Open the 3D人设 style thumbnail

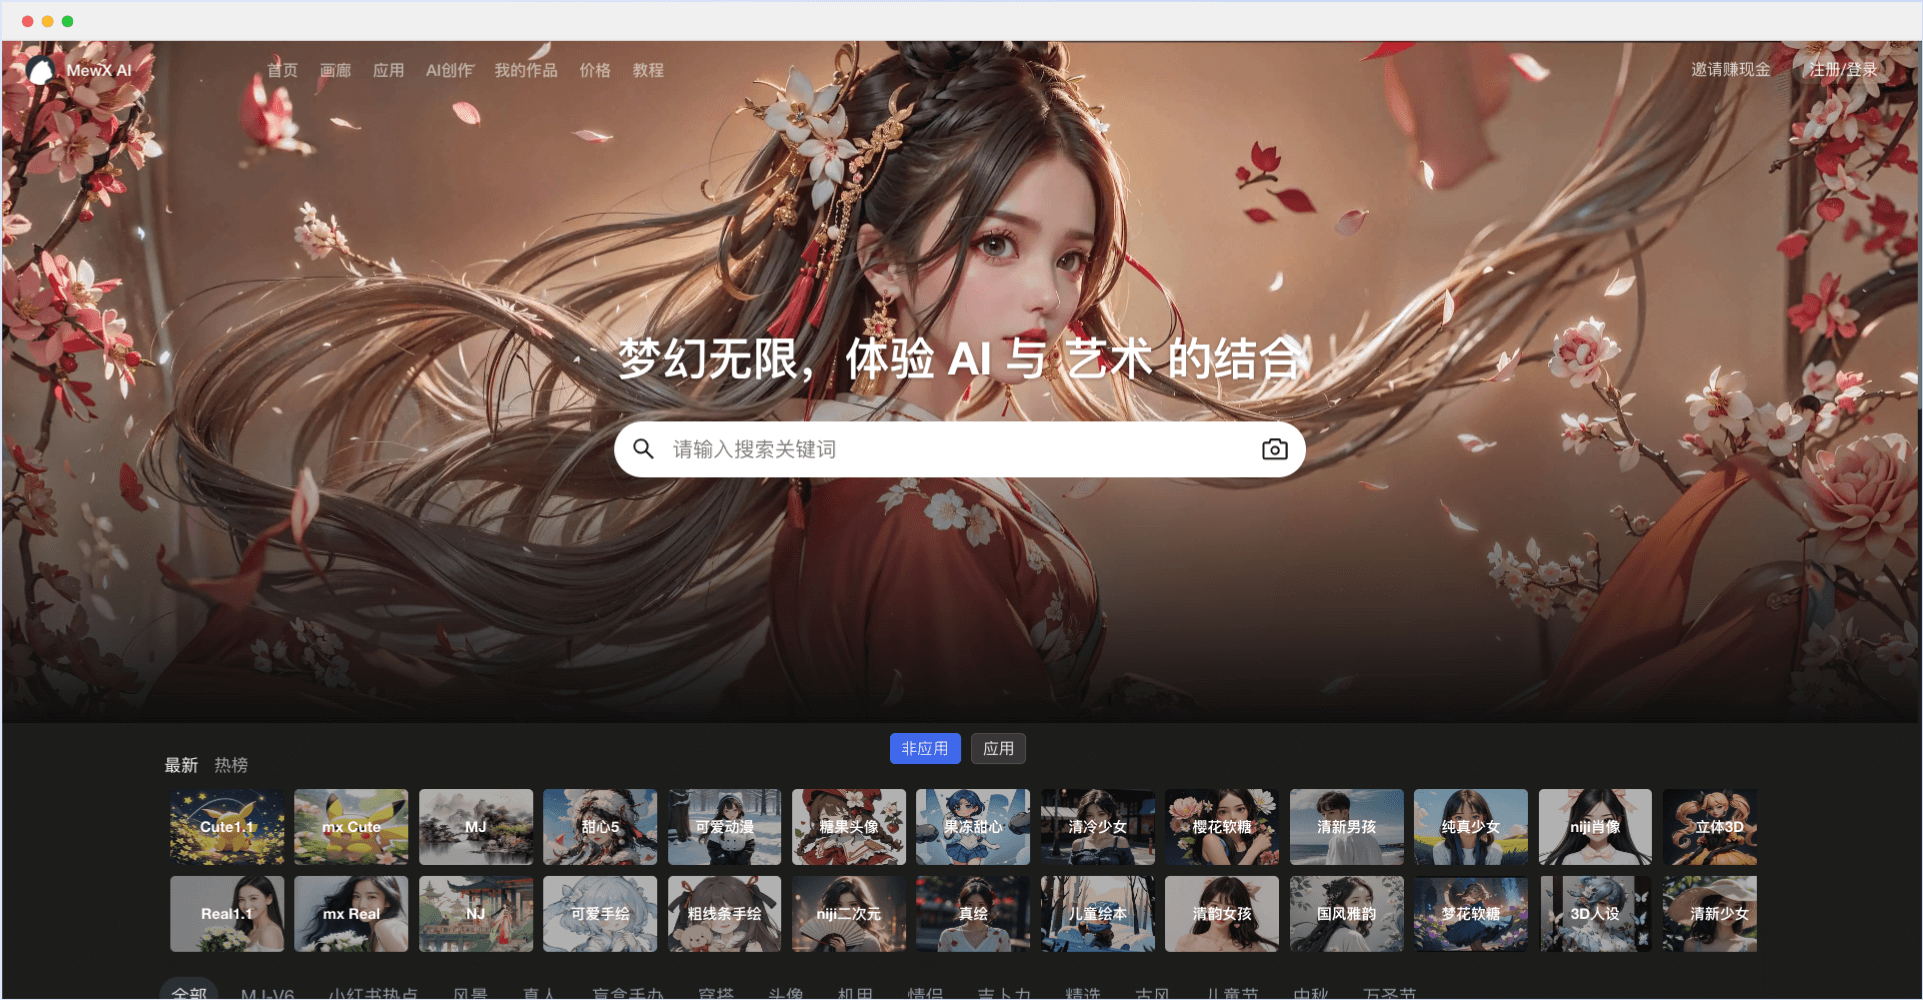(x=1595, y=913)
